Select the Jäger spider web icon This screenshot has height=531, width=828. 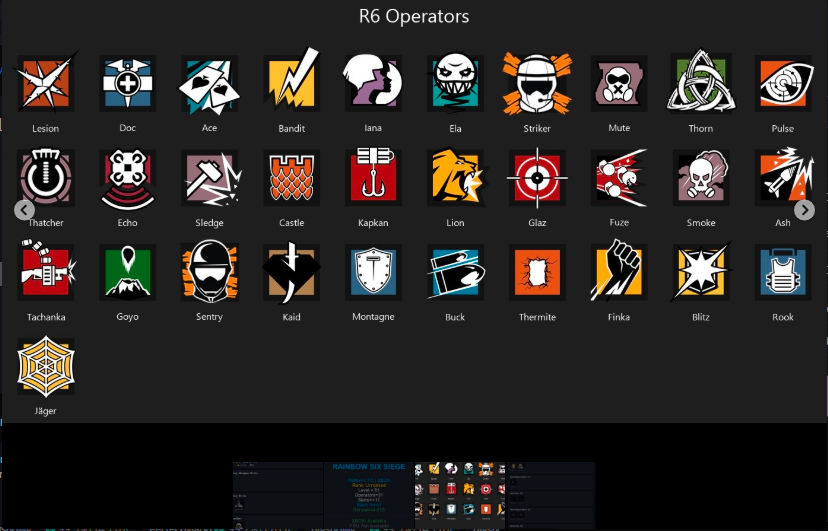coord(46,366)
